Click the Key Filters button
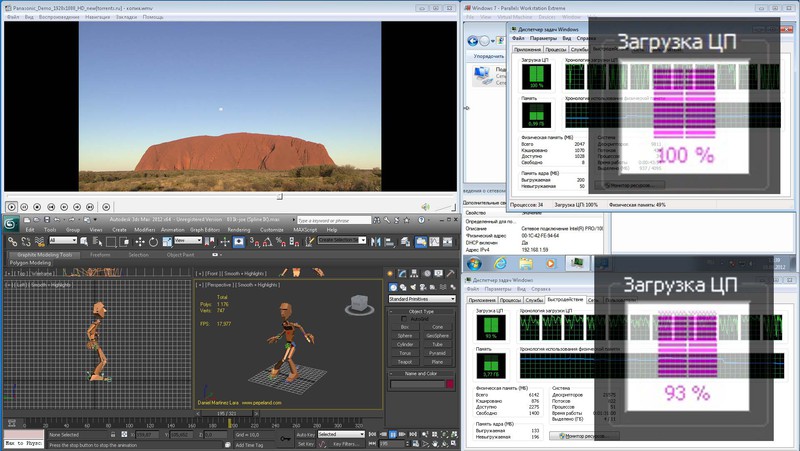Screen dimensions: 800x451 (x=348, y=443)
